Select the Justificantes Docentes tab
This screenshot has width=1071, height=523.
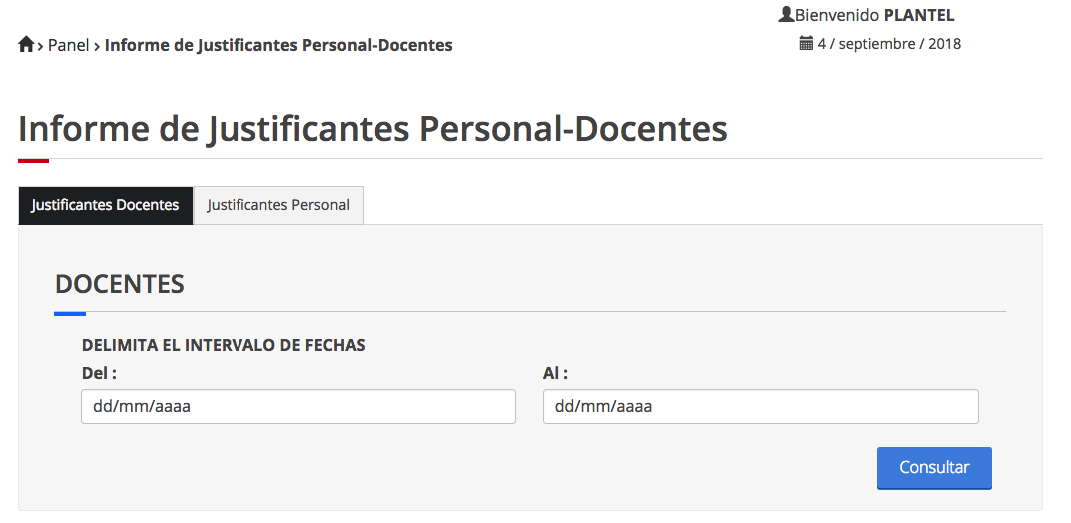tap(105, 205)
